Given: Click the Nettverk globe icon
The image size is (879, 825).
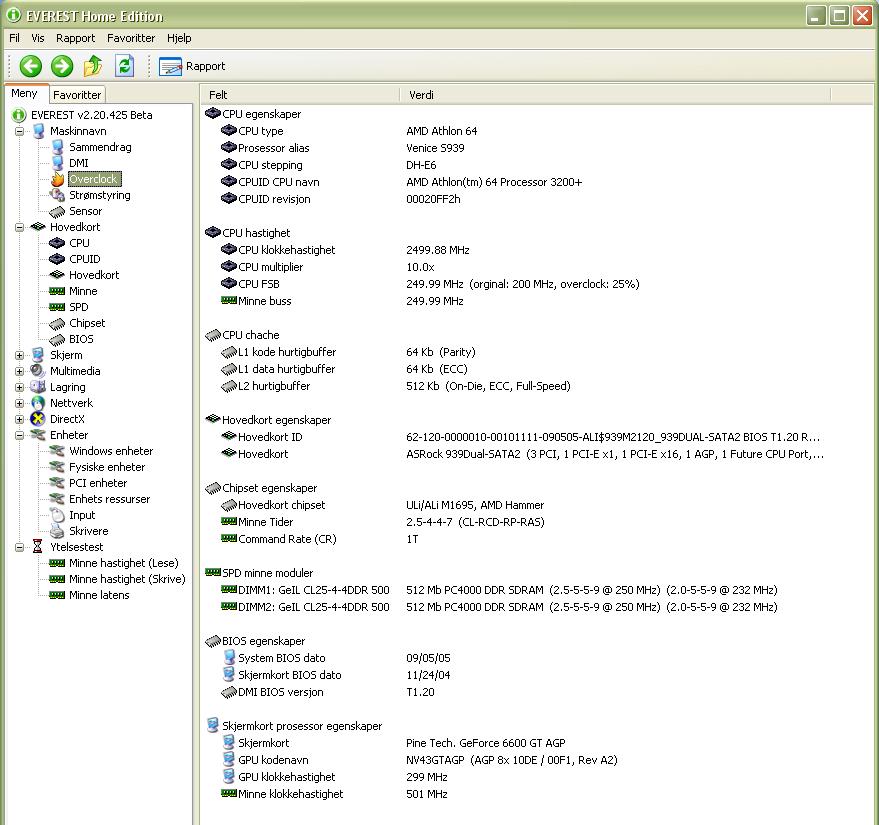Looking at the screenshot, I should (38, 403).
